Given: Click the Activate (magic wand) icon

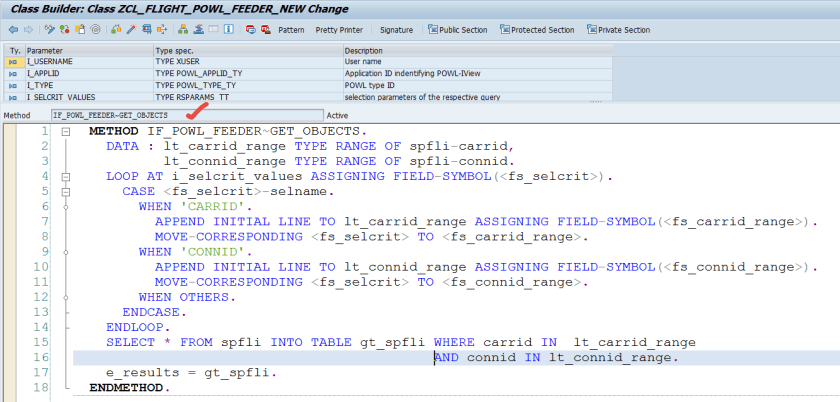Looking at the screenshot, I should (x=132, y=30).
